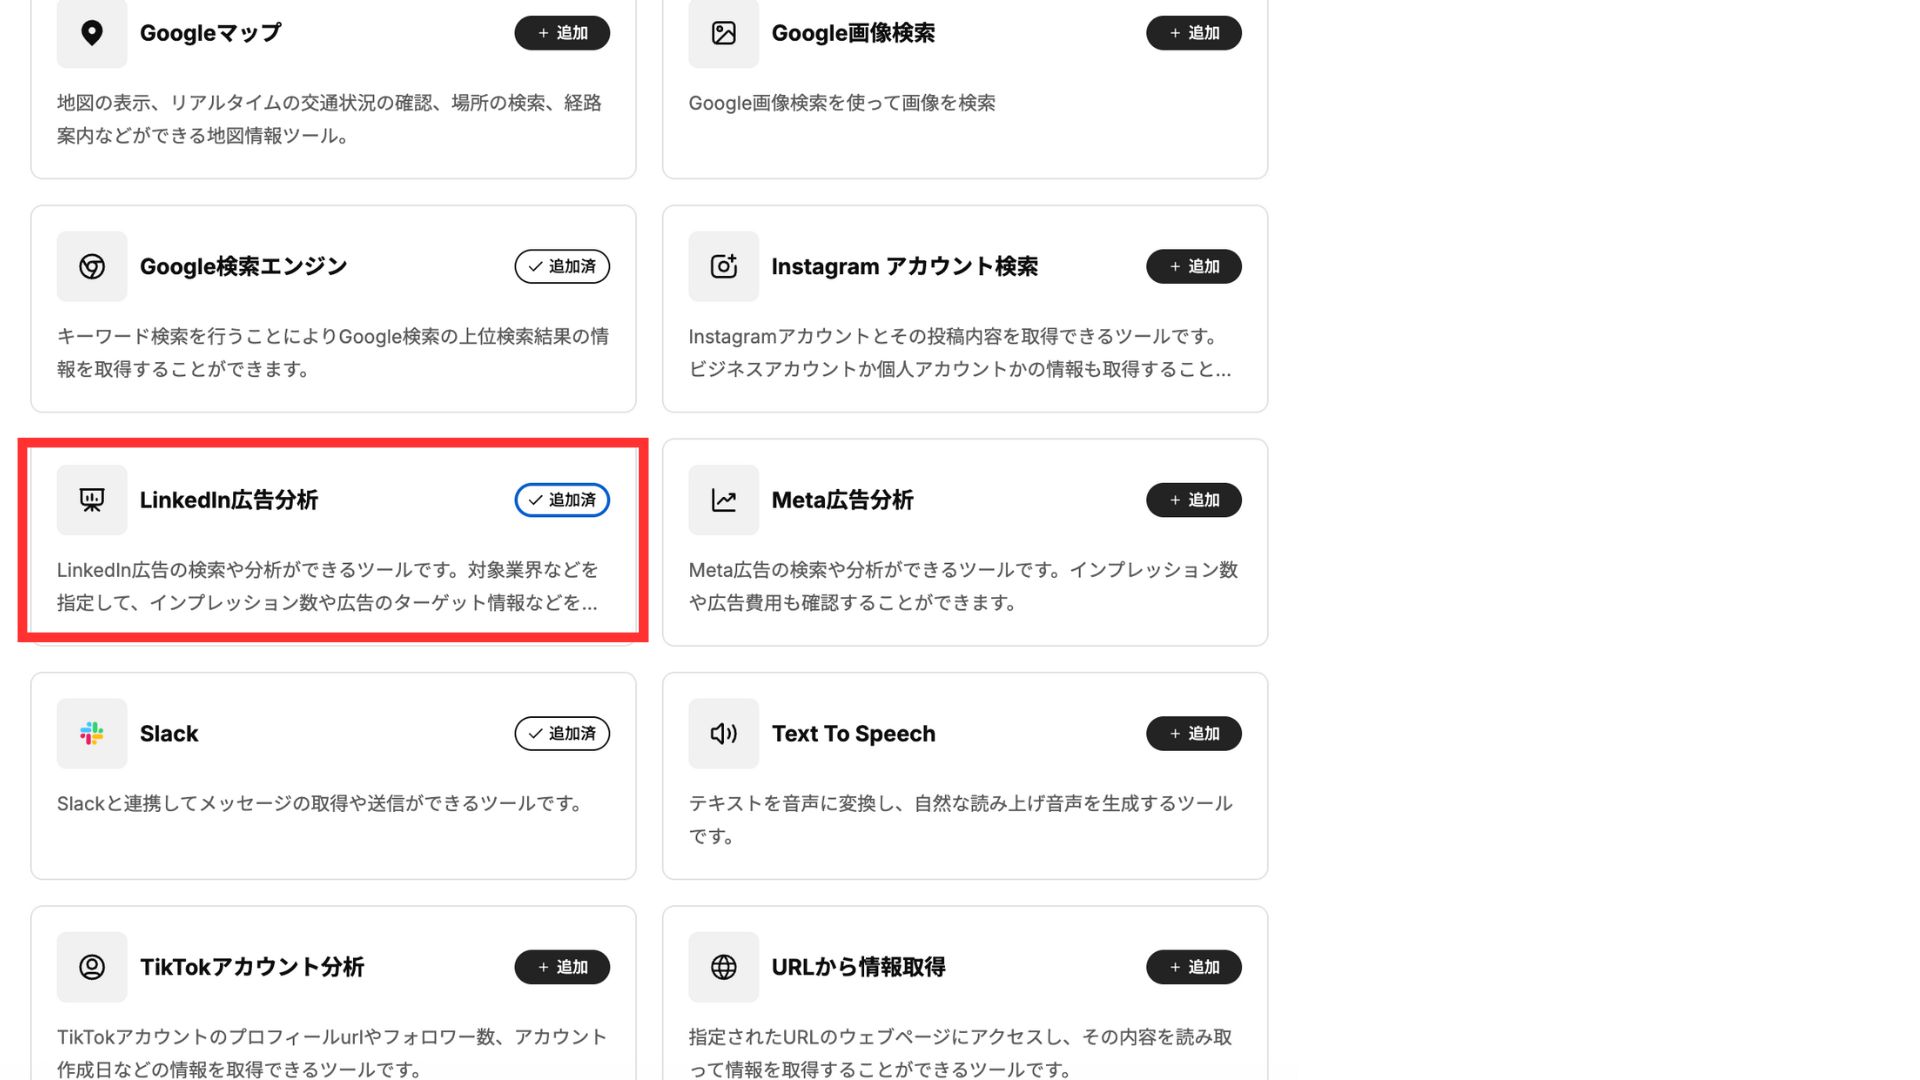
Task: Click the Google検索エンジン Chrome icon
Action: [92, 266]
